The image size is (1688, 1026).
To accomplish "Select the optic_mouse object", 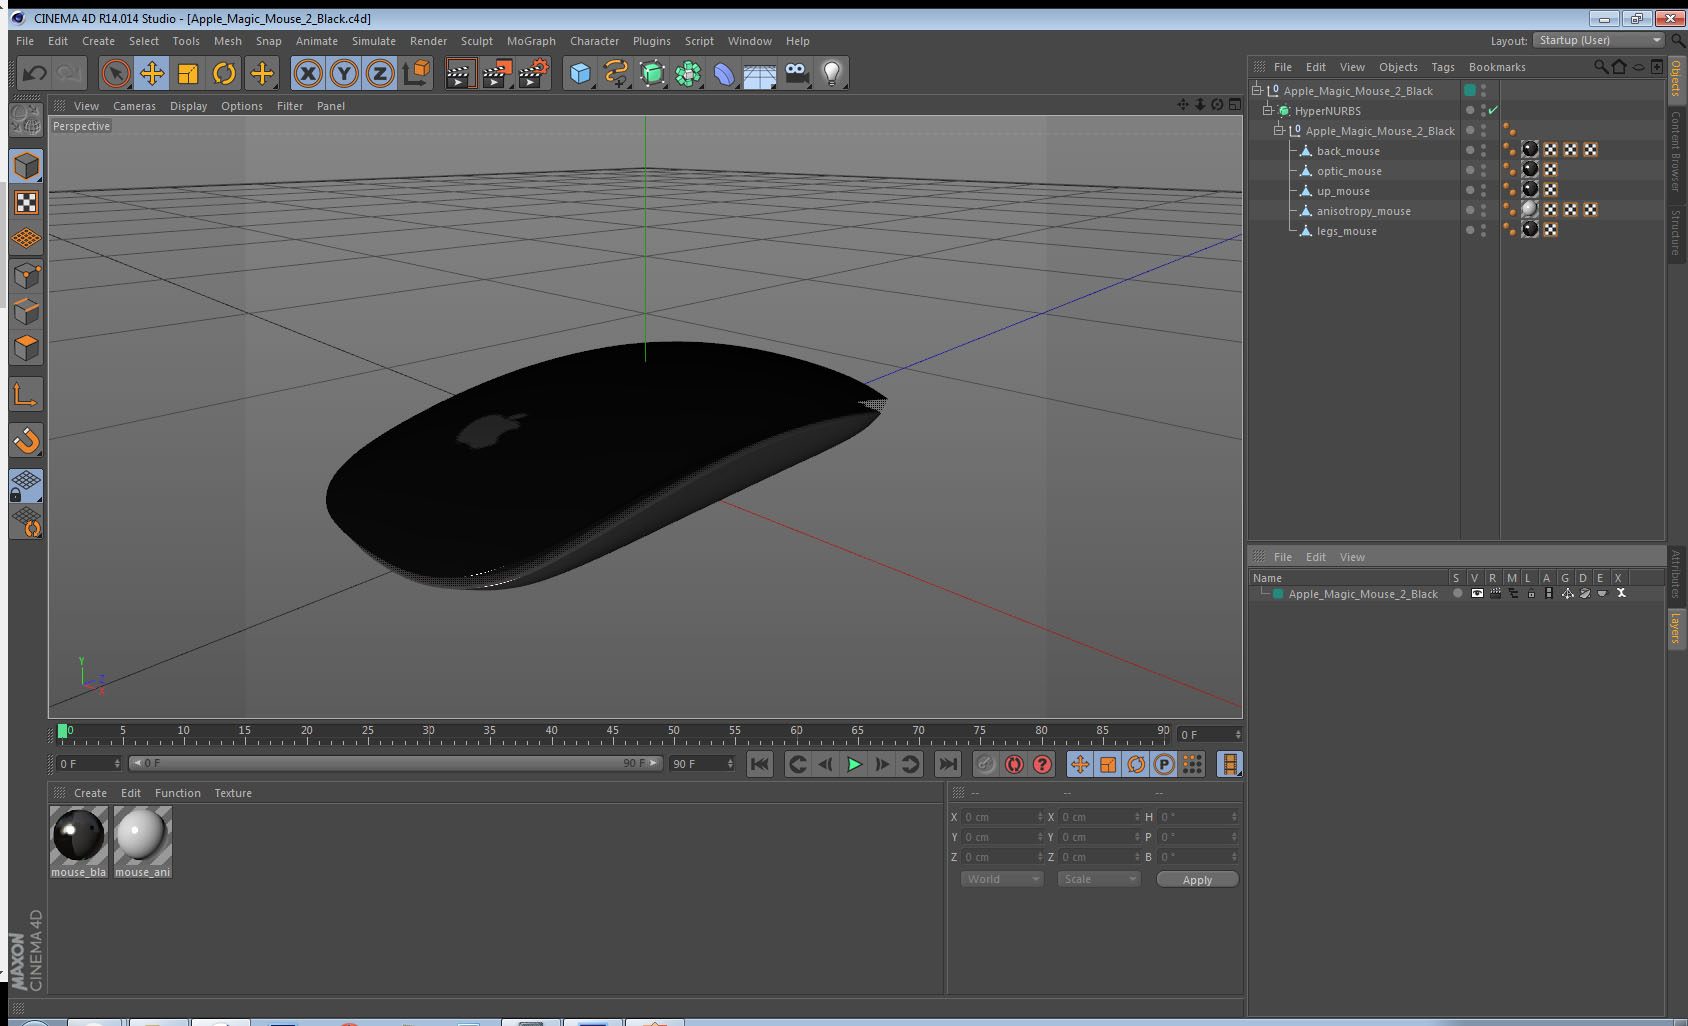I will (x=1349, y=171).
